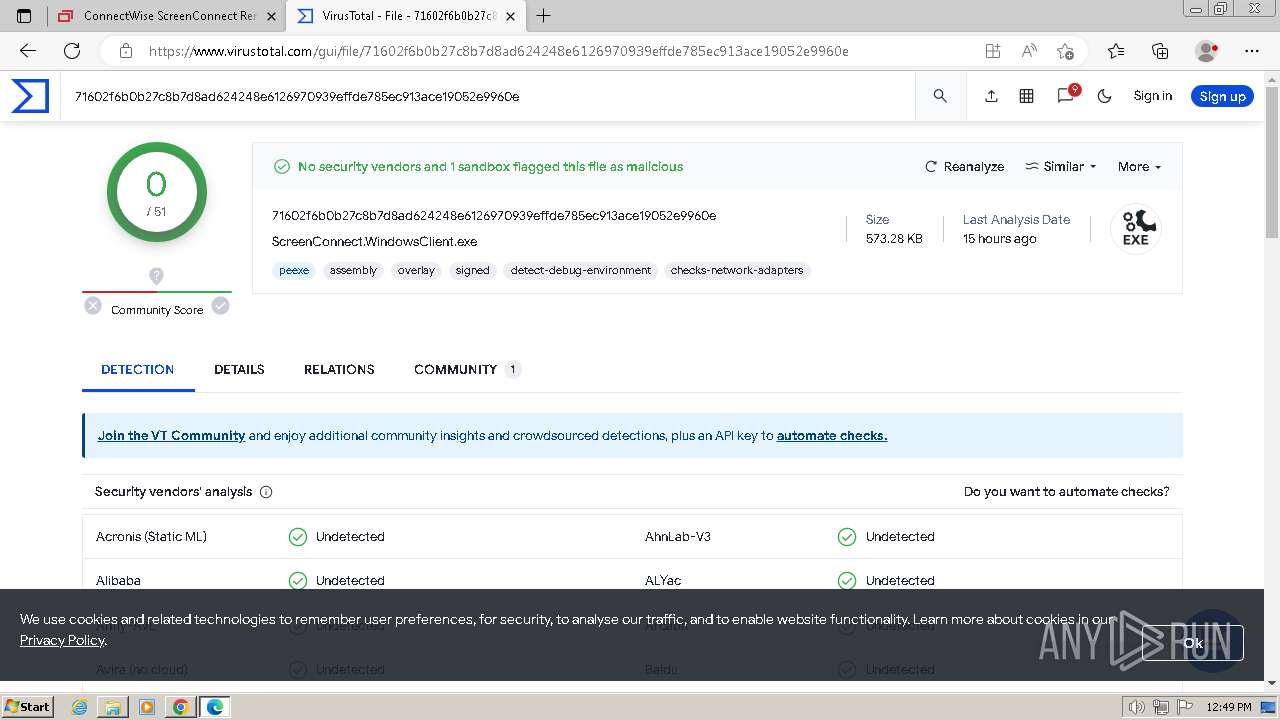Click Do you want to automate checks?
The height and width of the screenshot is (720, 1280).
click(x=1066, y=492)
